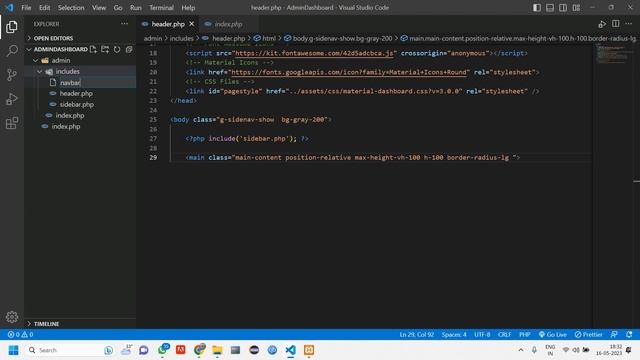Viewport: 640px width, 360px height.
Task: Change language mode via PHP
Action: pos(525,334)
